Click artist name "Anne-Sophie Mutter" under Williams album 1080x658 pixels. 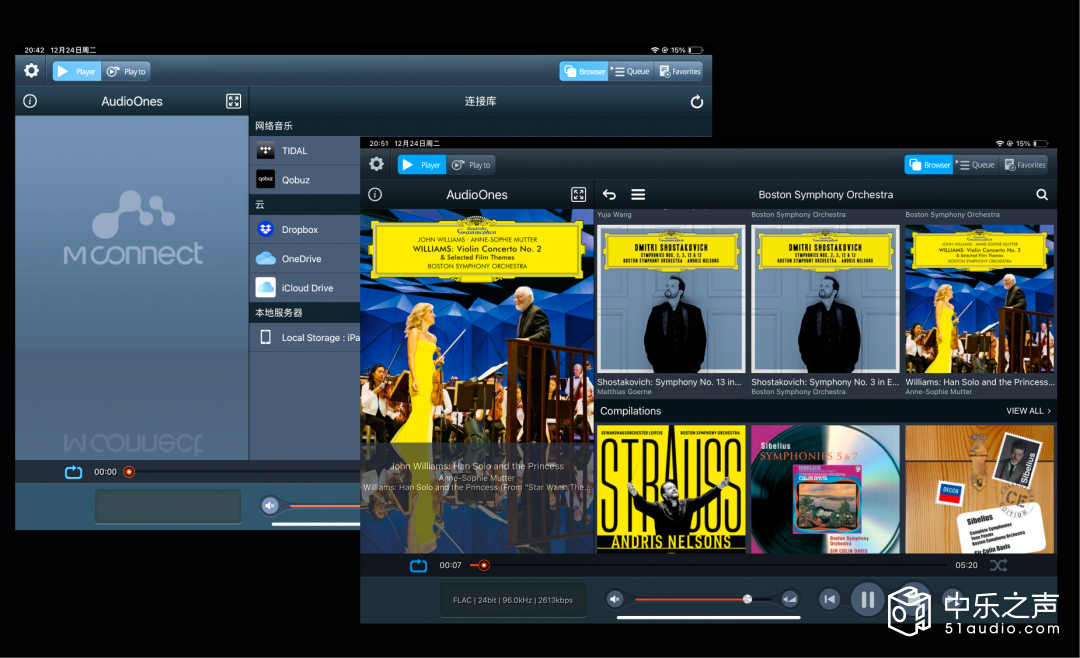coord(939,392)
